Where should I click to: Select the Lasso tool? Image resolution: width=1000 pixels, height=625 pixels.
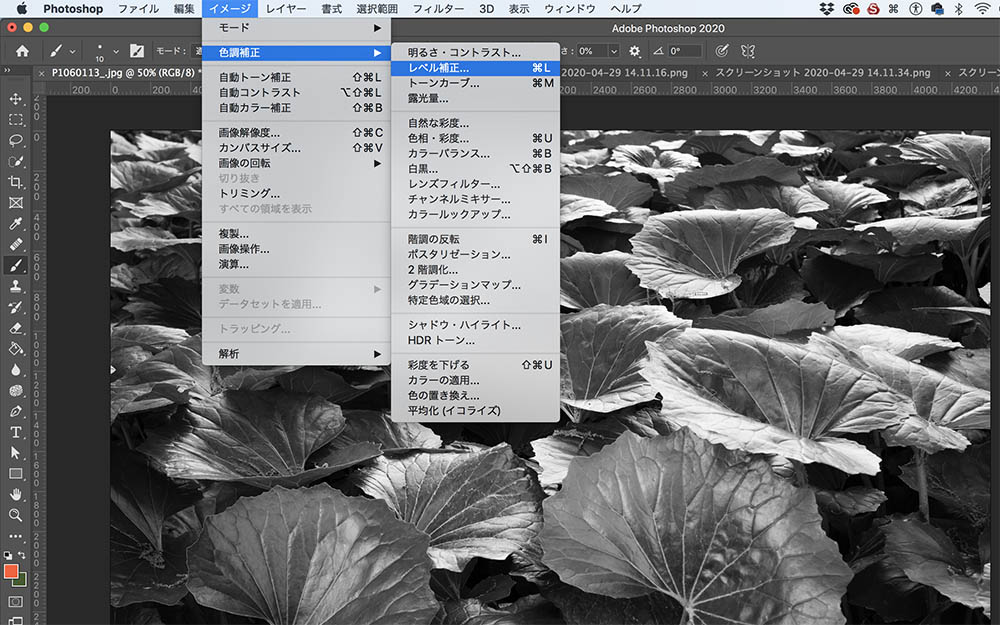tap(16, 141)
